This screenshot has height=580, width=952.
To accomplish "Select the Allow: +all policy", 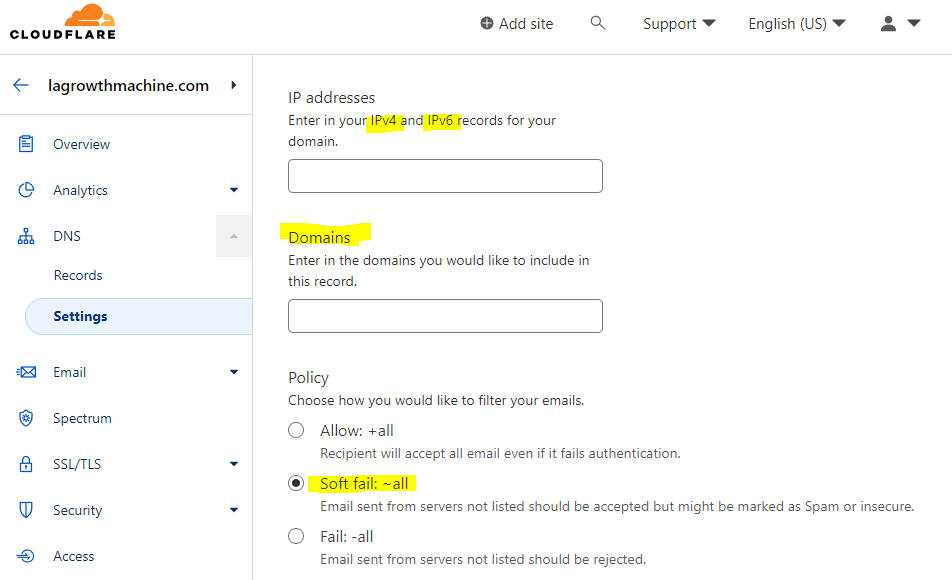I will click(296, 430).
